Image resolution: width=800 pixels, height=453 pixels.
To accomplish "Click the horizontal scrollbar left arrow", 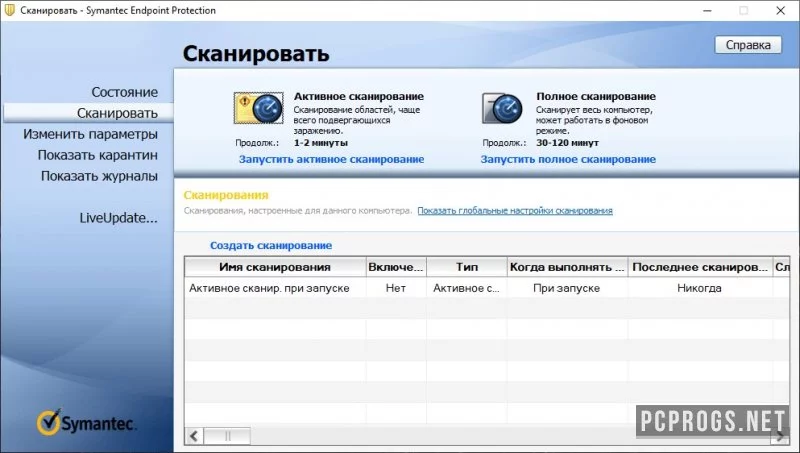I will (x=194, y=436).
